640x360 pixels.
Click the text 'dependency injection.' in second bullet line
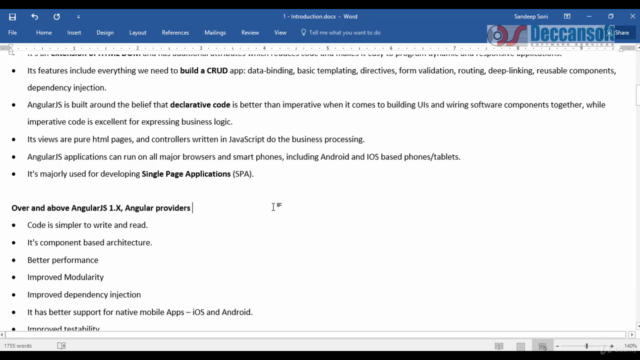click(x=67, y=88)
